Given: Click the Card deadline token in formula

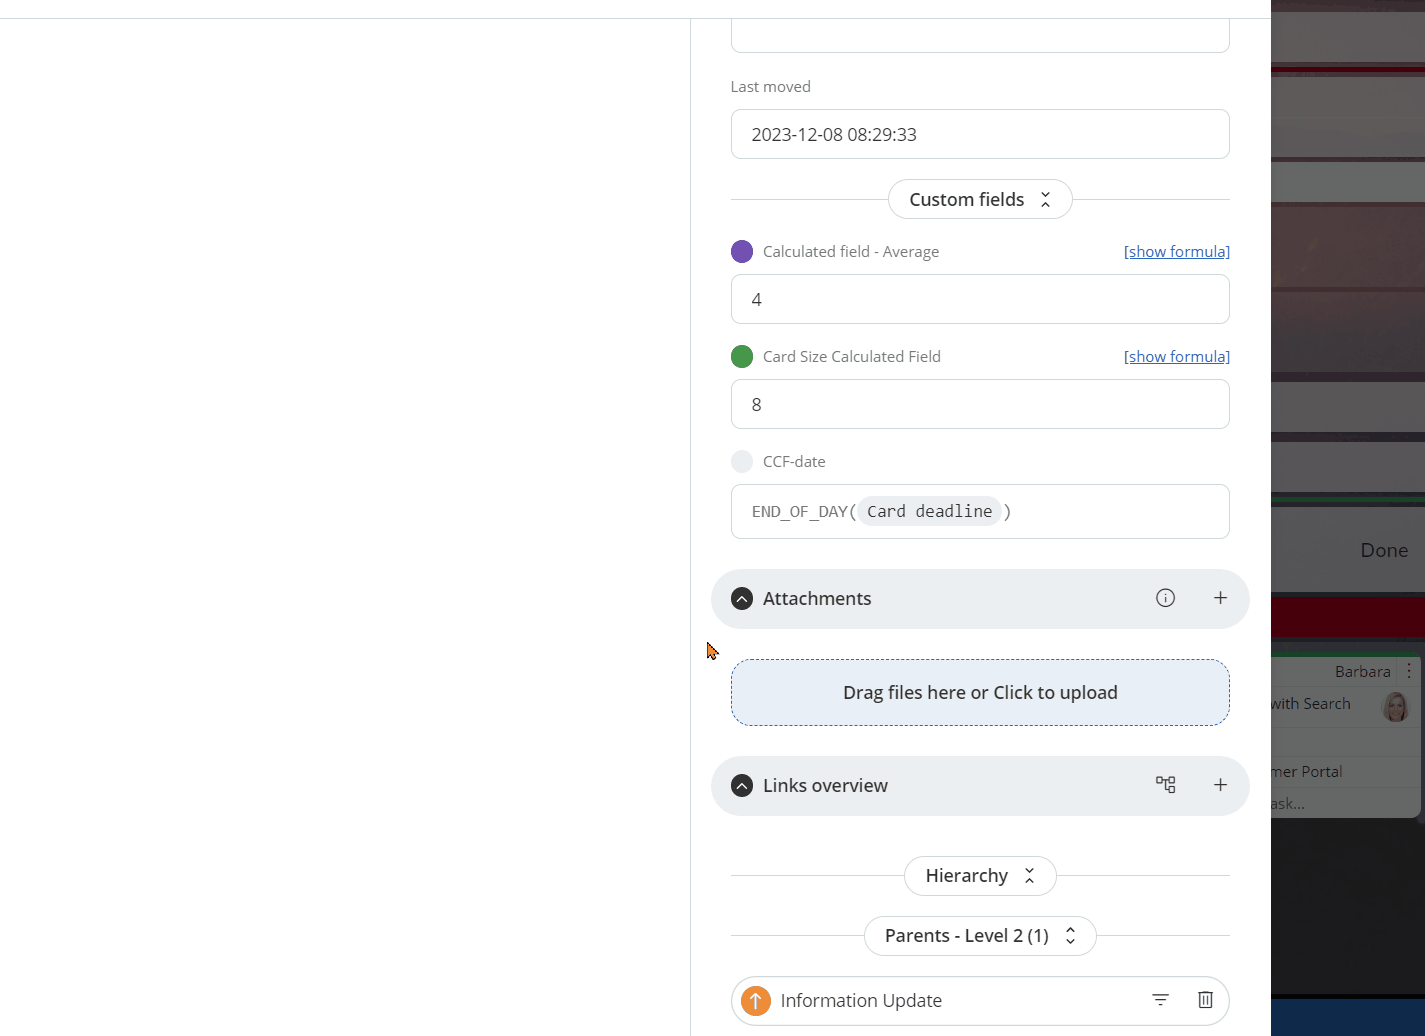Looking at the screenshot, I should [929, 512].
